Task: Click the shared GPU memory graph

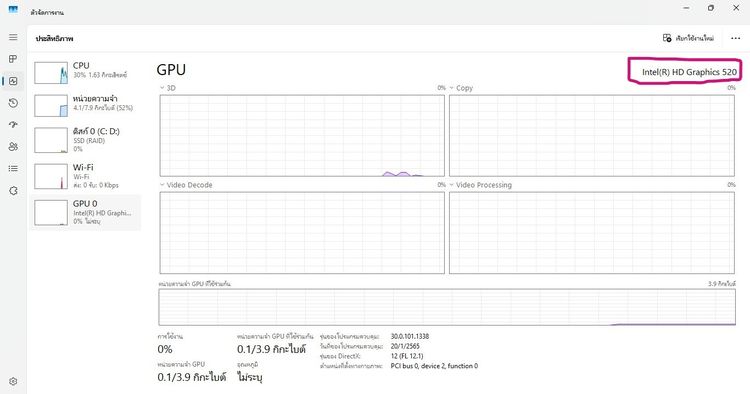Action: (447, 307)
